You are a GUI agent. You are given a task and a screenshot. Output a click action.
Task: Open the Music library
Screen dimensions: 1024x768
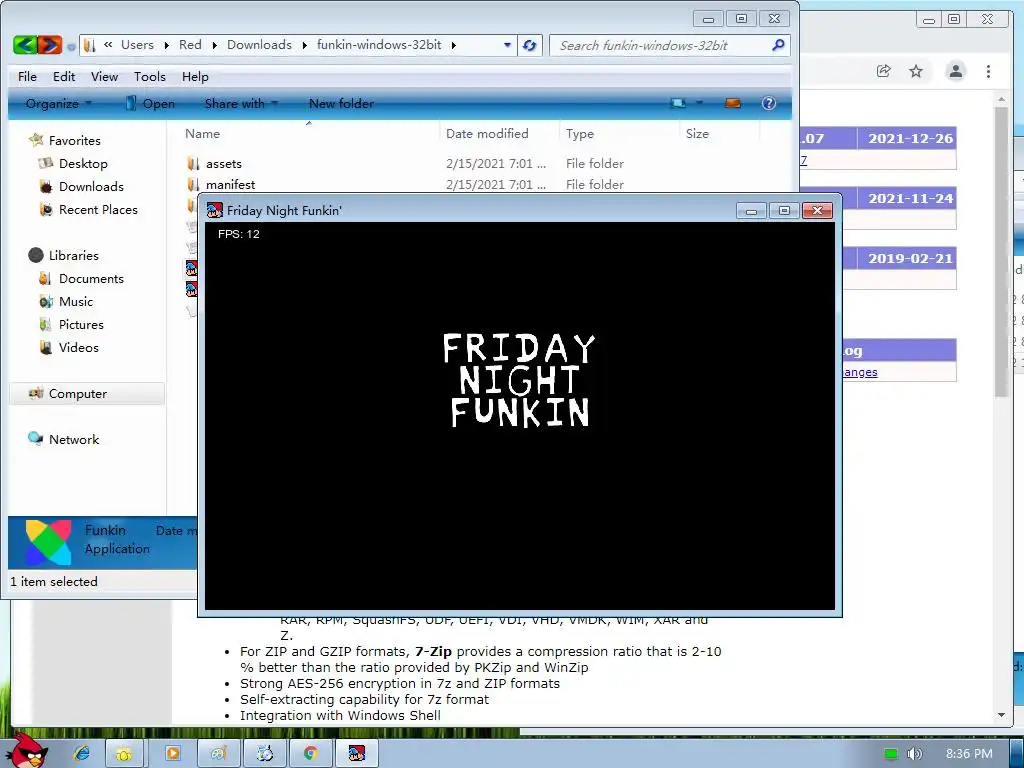tap(76, 301)
